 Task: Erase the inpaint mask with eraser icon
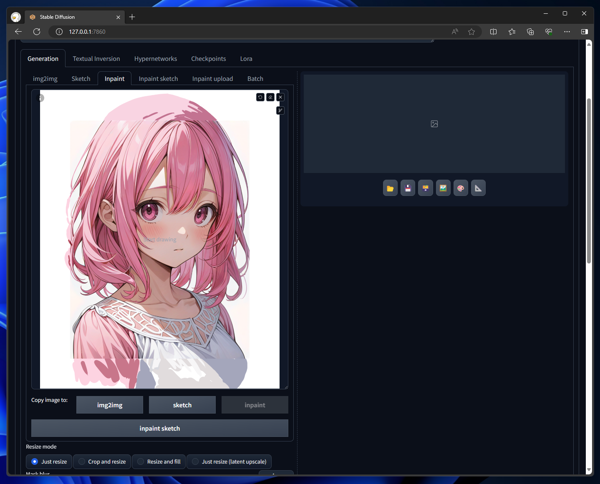coord(270,97)
